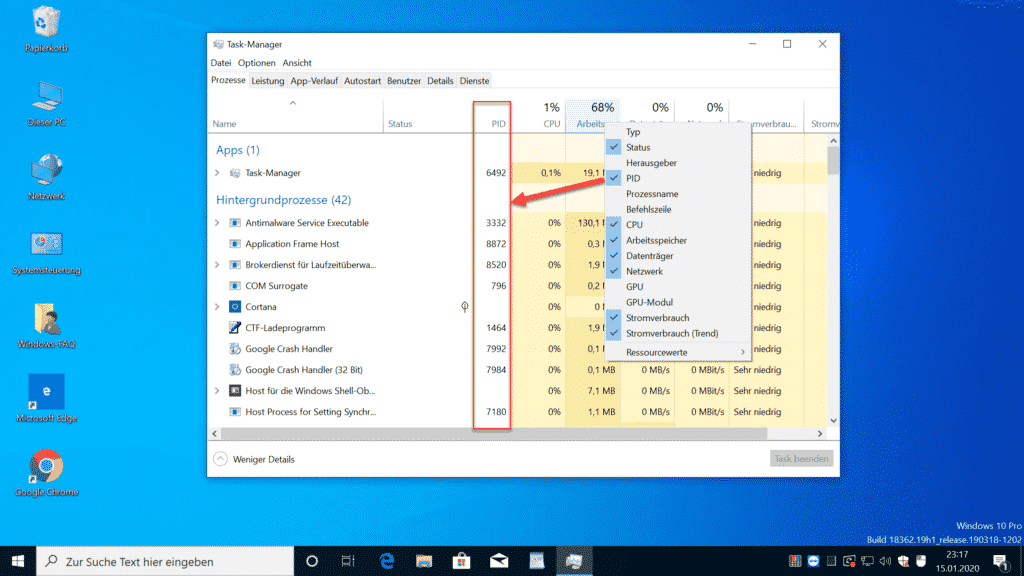Enable the Prozessname column entry
1024x576 pixels.
click(x=678, y=194)
